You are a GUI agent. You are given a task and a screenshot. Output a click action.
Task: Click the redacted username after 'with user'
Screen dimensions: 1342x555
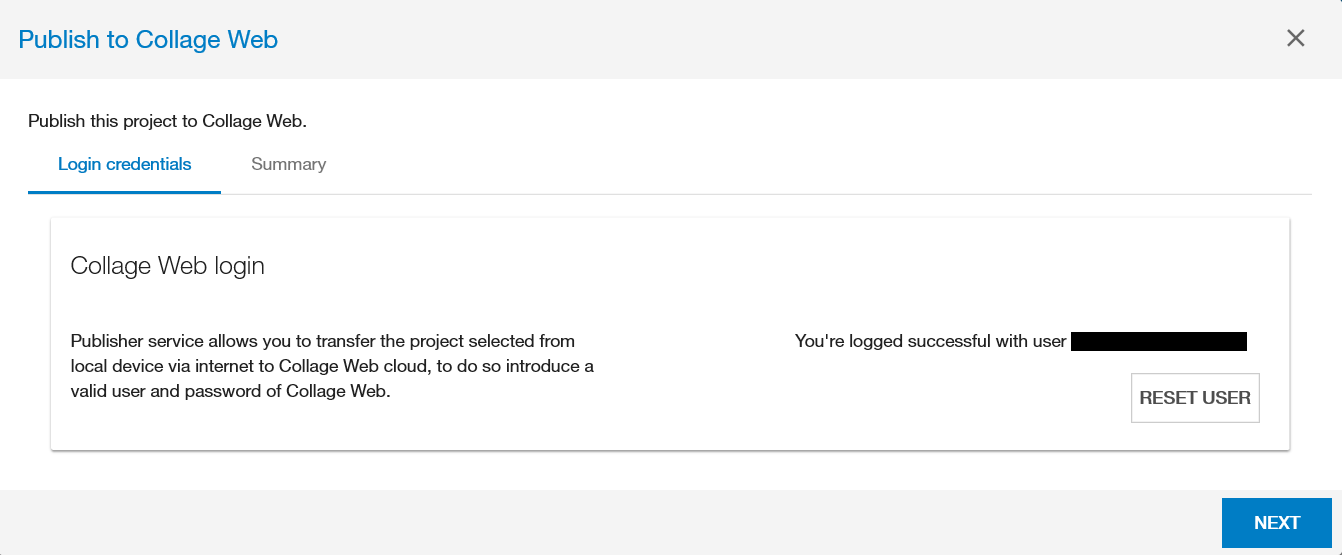click(1158, 342)
